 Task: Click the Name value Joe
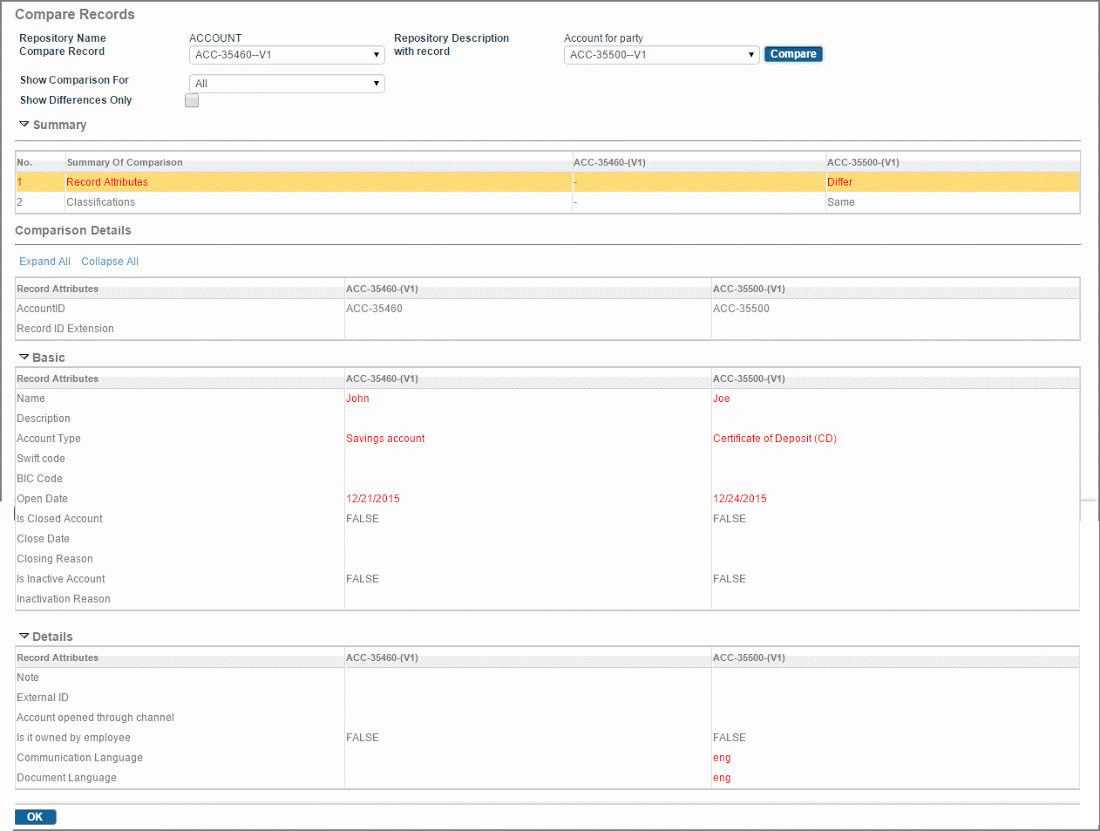coord(721,398)
